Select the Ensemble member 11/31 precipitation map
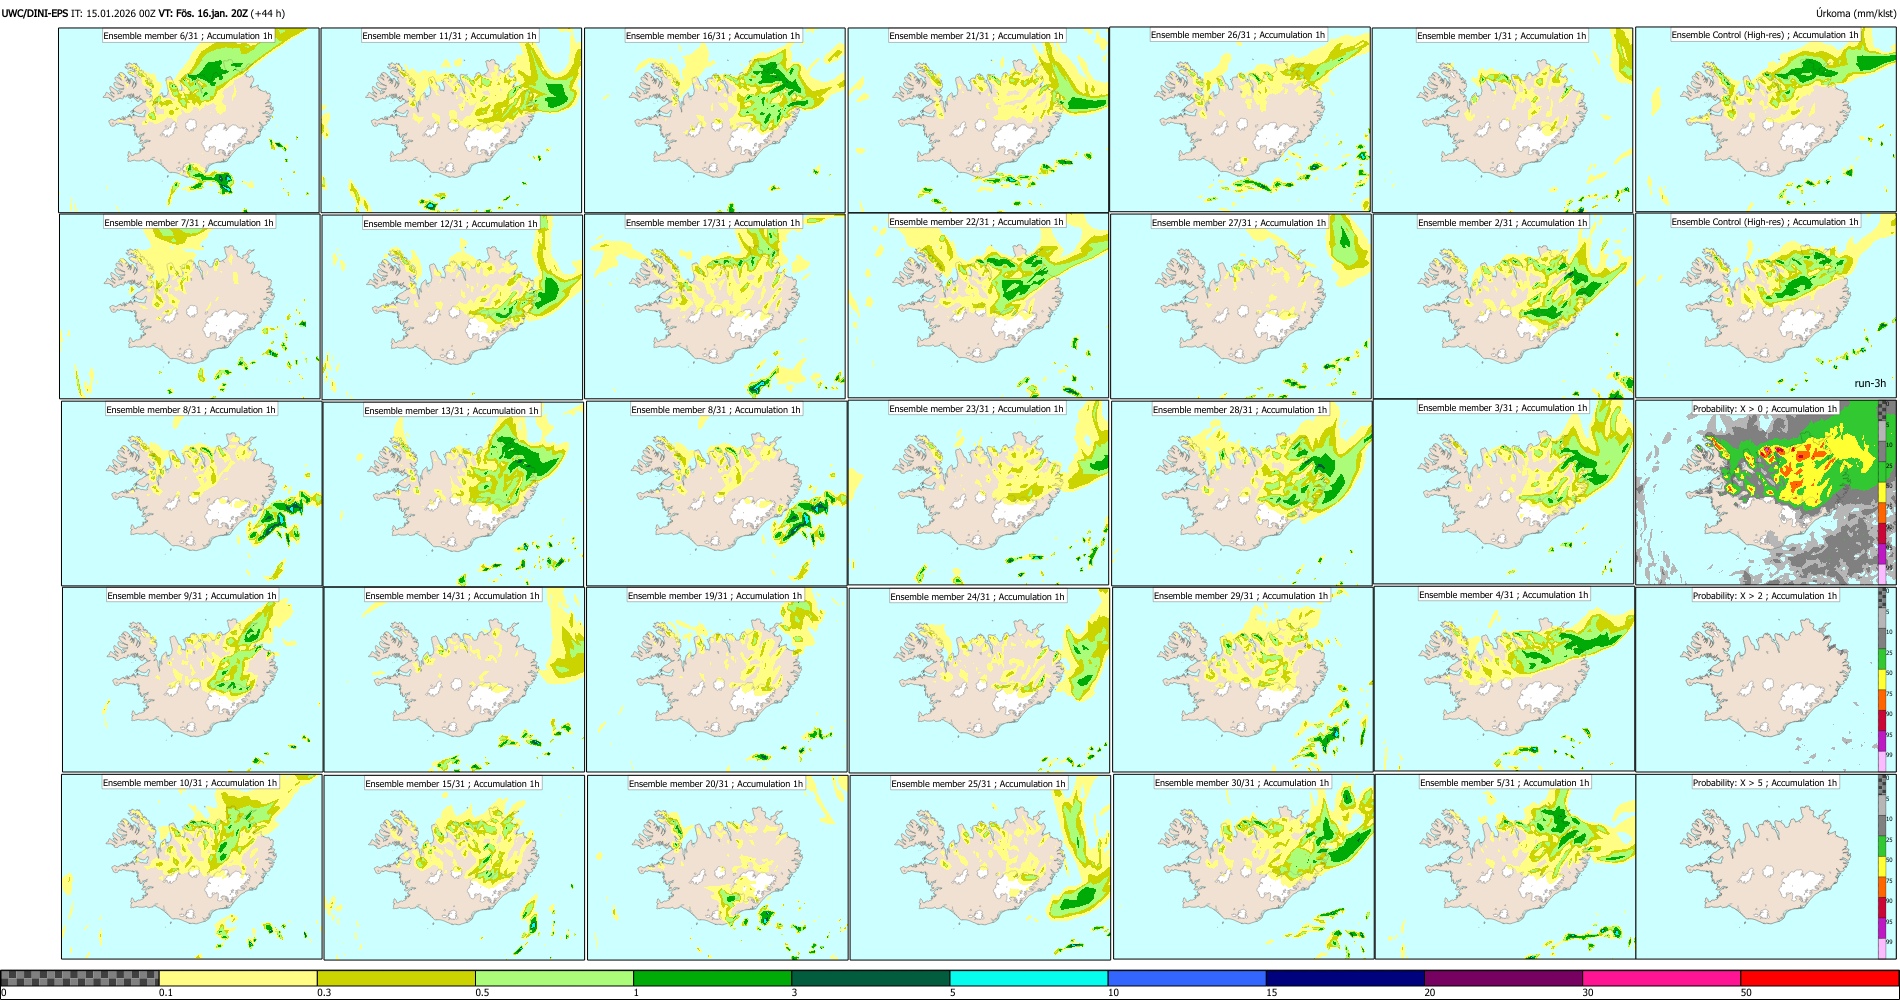Viewport: 1900px width, 1000px height. [451, 120]
